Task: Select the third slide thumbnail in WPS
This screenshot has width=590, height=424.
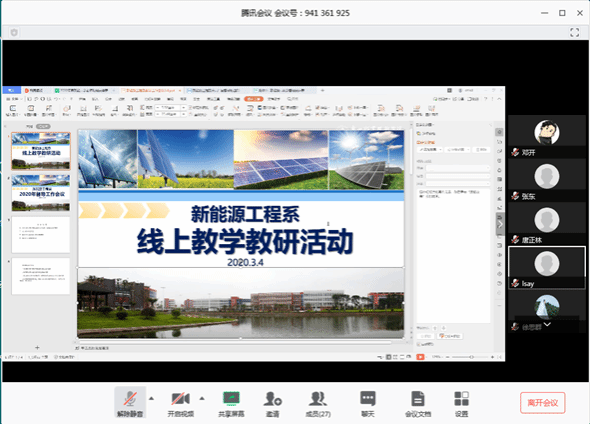Action: [41, 234]
